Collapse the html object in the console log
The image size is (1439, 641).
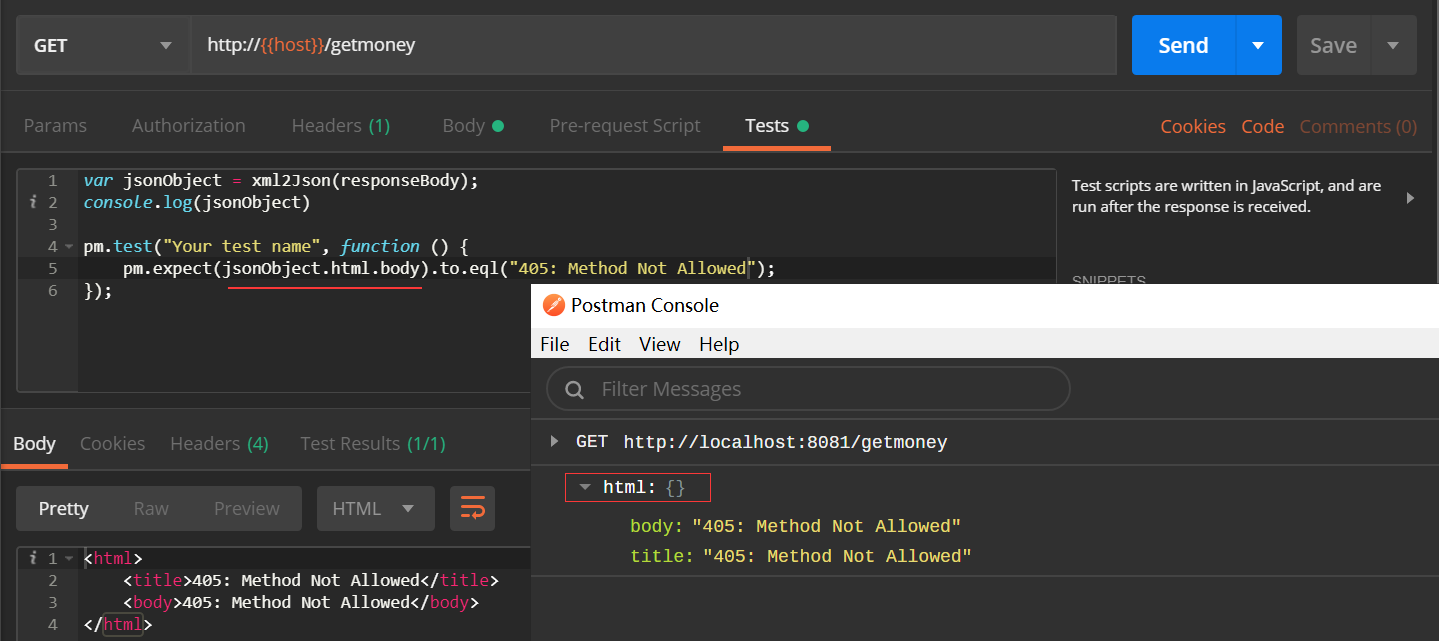pos(584,487)
